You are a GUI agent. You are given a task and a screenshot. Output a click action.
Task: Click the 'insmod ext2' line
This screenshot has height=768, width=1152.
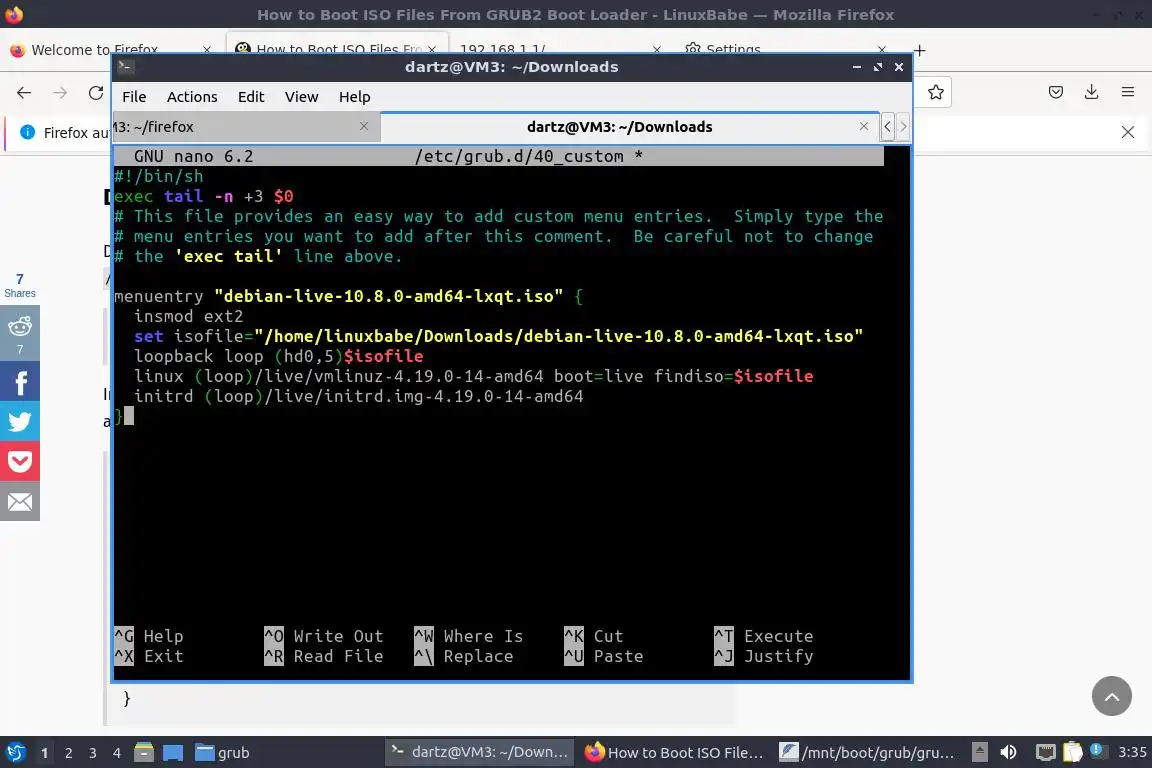coord(188,316)
